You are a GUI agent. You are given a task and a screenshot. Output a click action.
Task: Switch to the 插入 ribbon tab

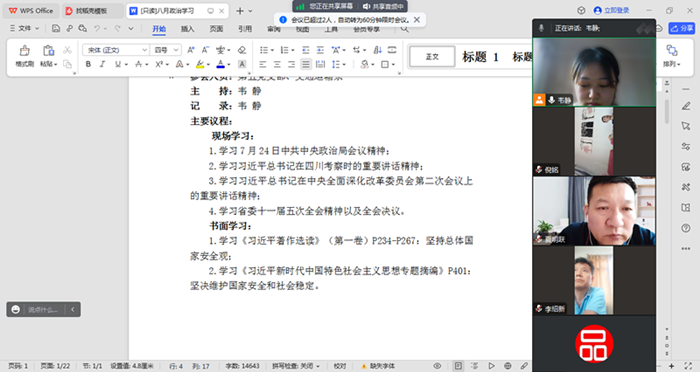point(188,29)
